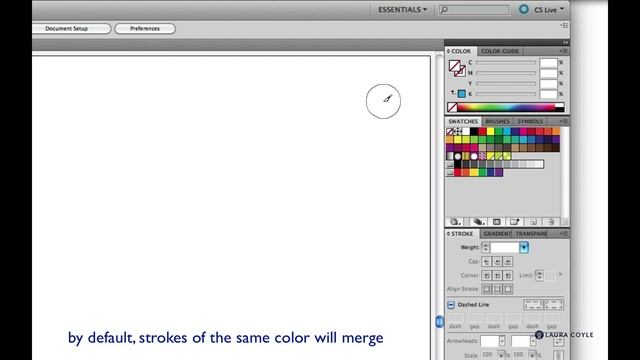Select the Butt Cap option
The image size is (640, 360).
pos(486,262)
